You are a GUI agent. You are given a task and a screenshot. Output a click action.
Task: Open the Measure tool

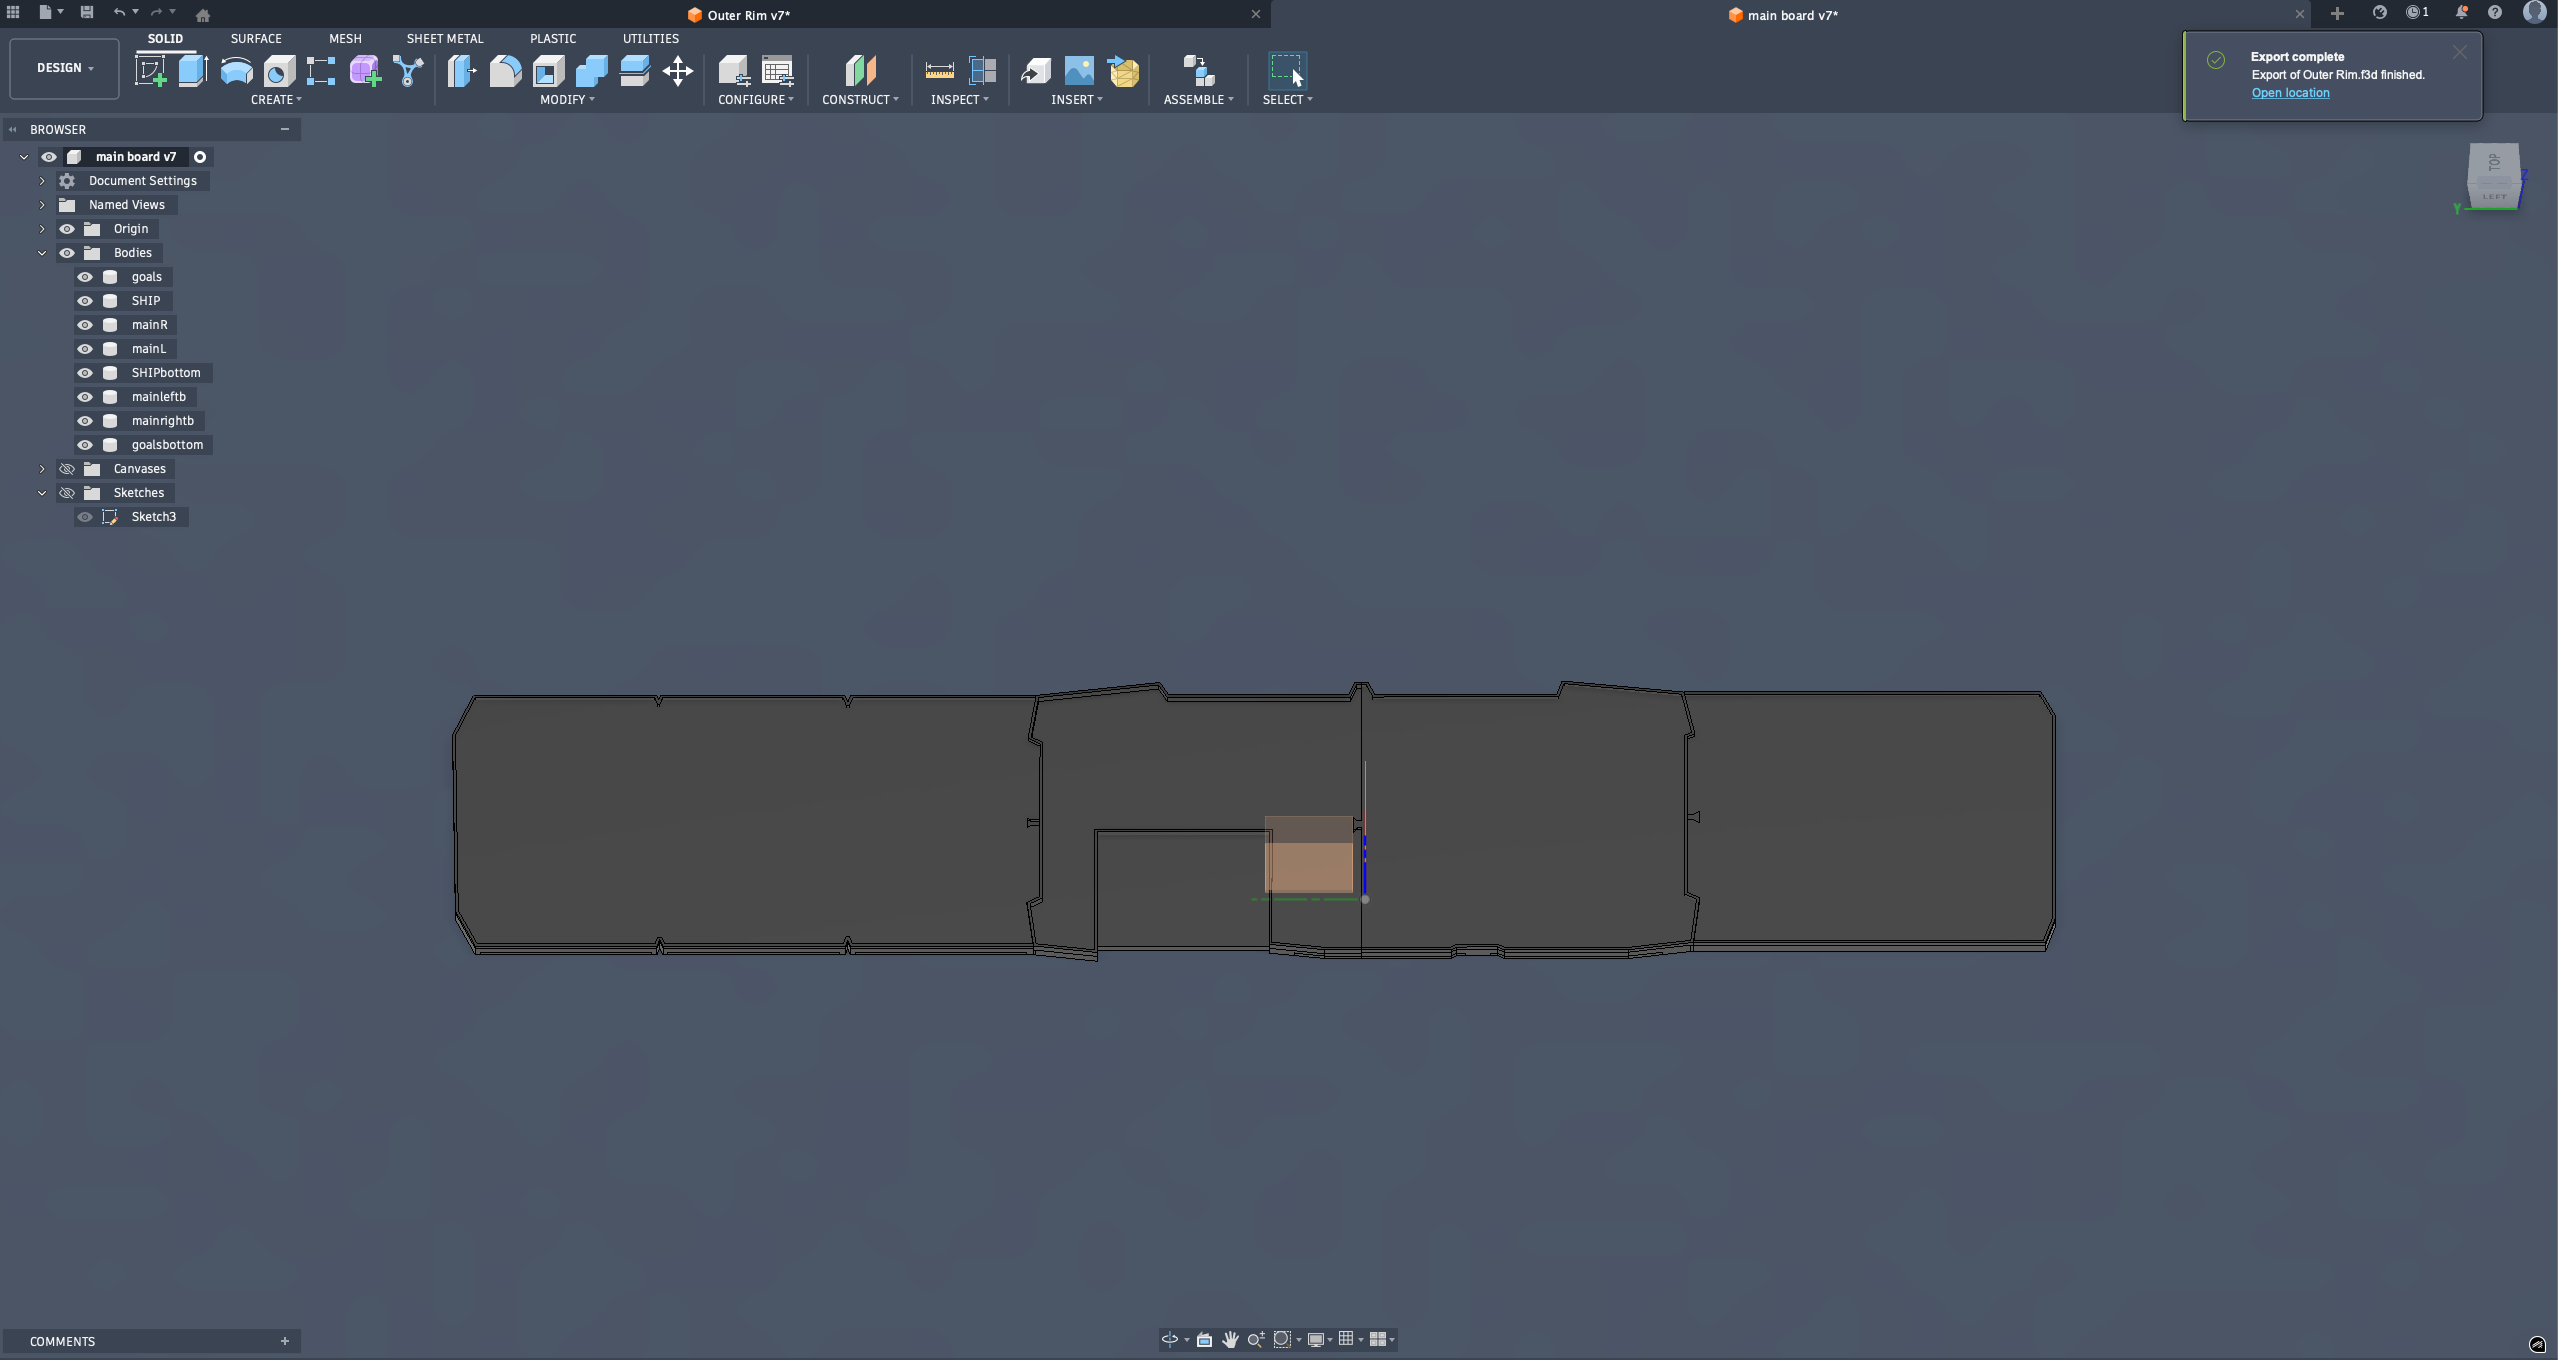tap(939, 71)
